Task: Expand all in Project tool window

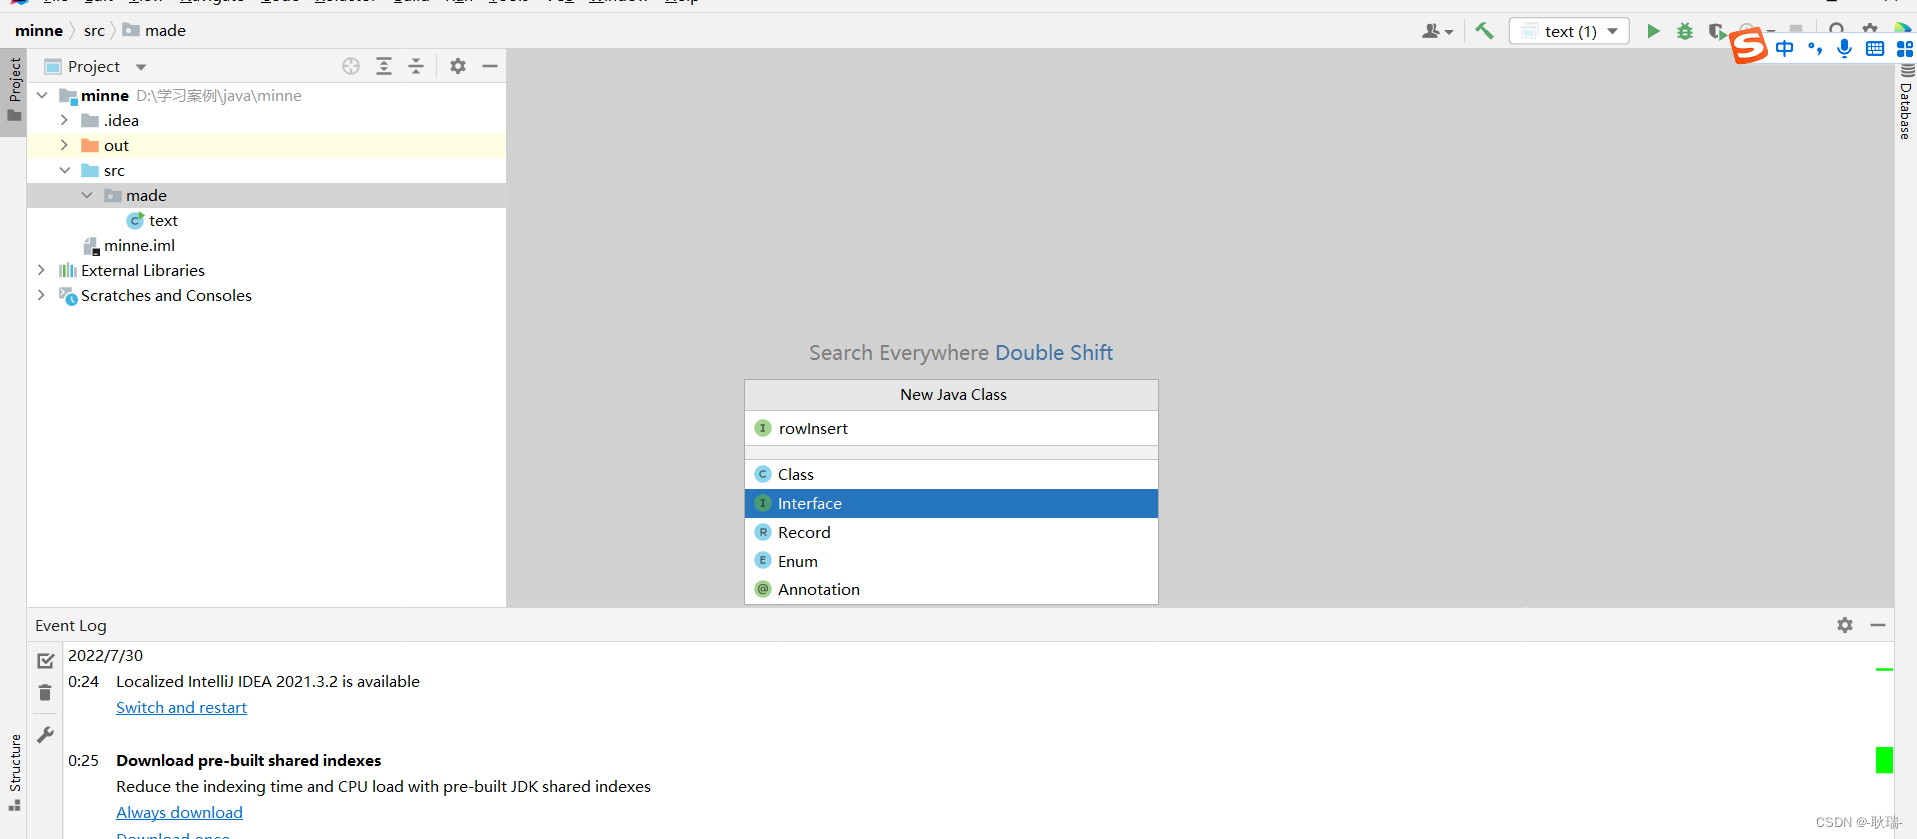Action: 384,66
